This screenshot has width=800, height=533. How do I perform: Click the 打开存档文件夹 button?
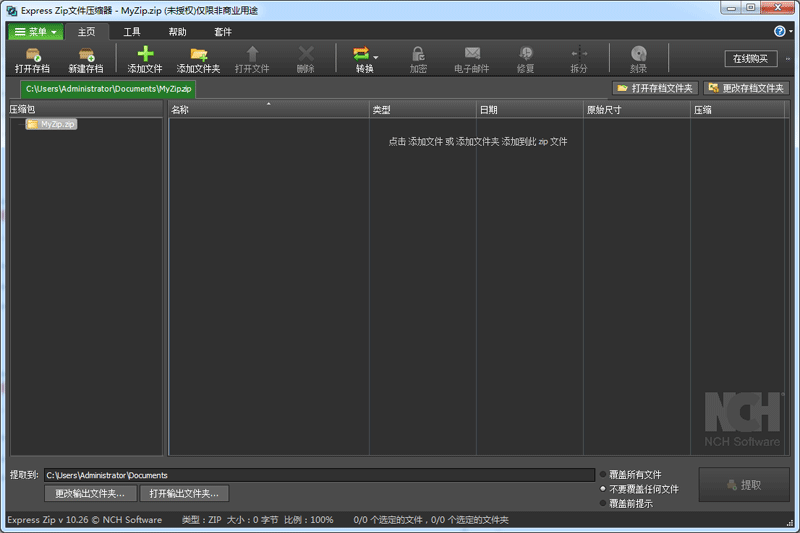(x=655, y=88)
